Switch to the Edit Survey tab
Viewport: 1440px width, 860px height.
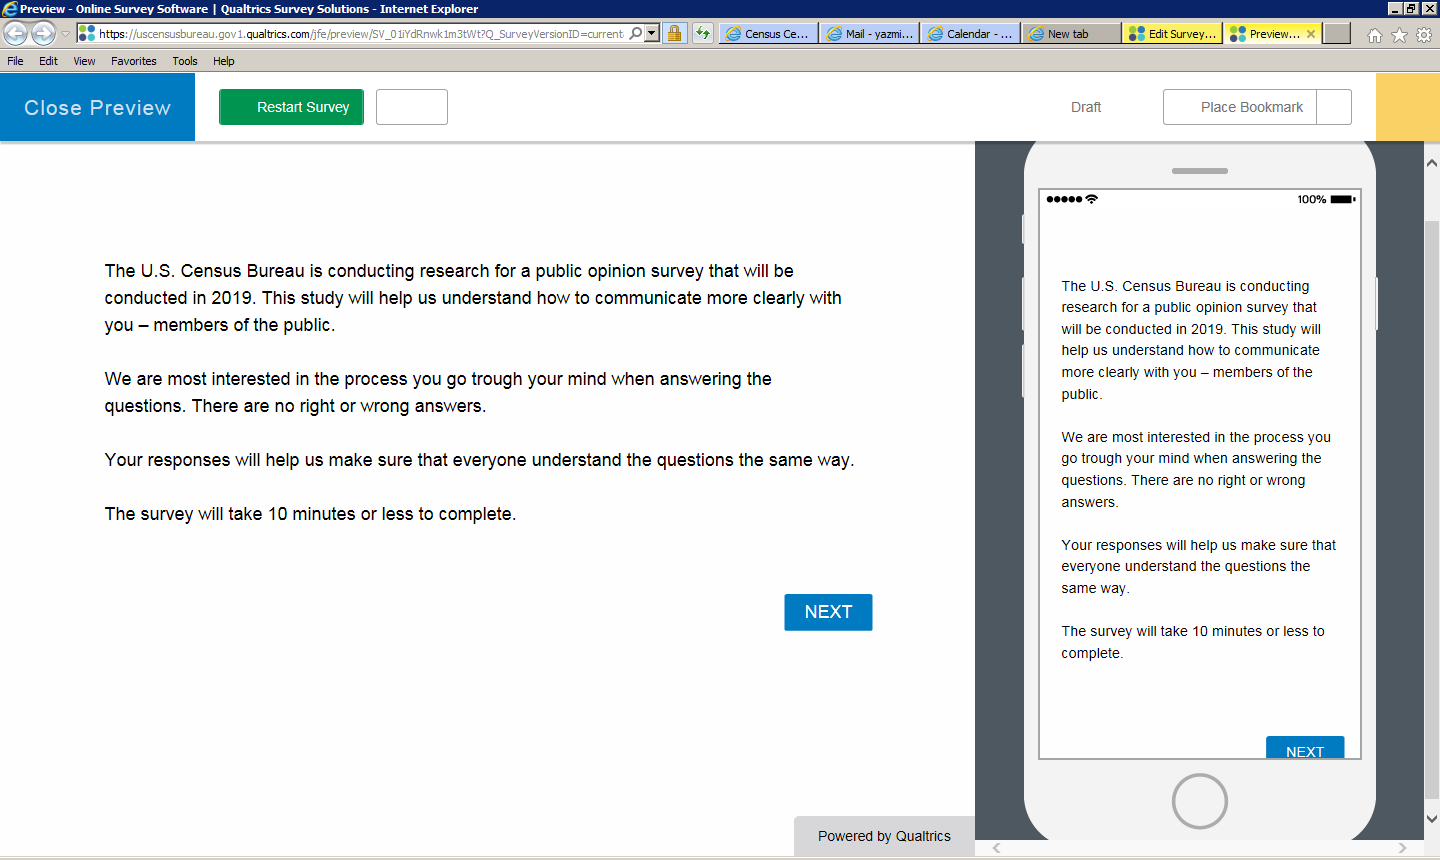pos(1172,34)
